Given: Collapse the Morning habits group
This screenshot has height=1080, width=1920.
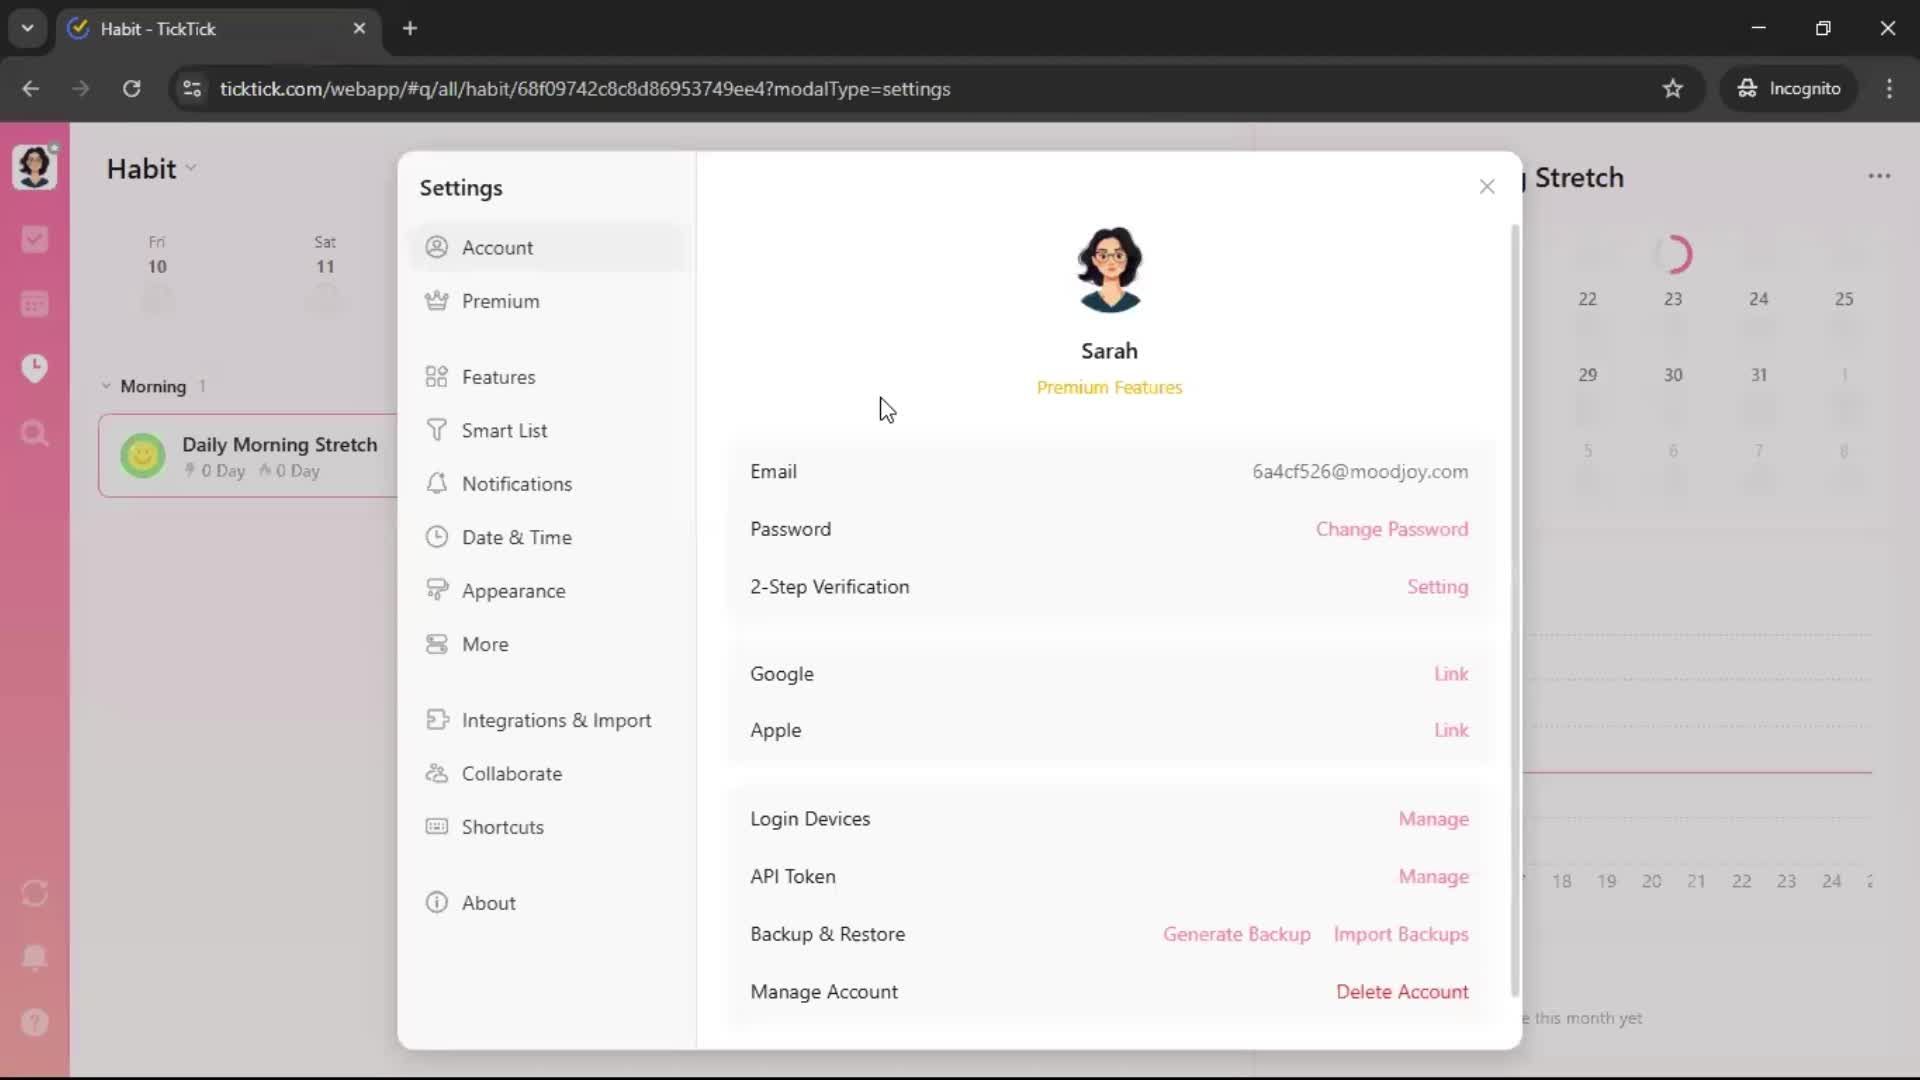Looking at the screenshot, I should coord(106,386).
